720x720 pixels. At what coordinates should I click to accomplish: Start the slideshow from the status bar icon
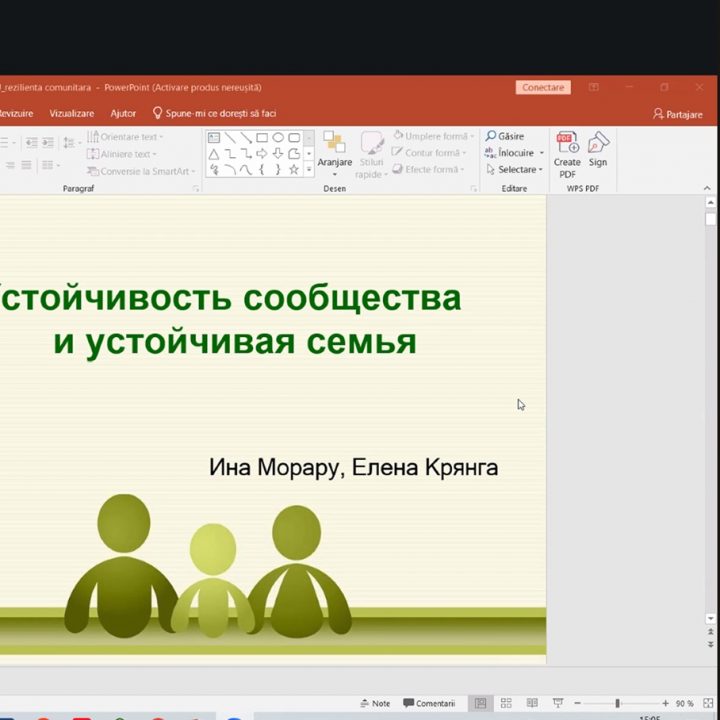click(557, 703)
